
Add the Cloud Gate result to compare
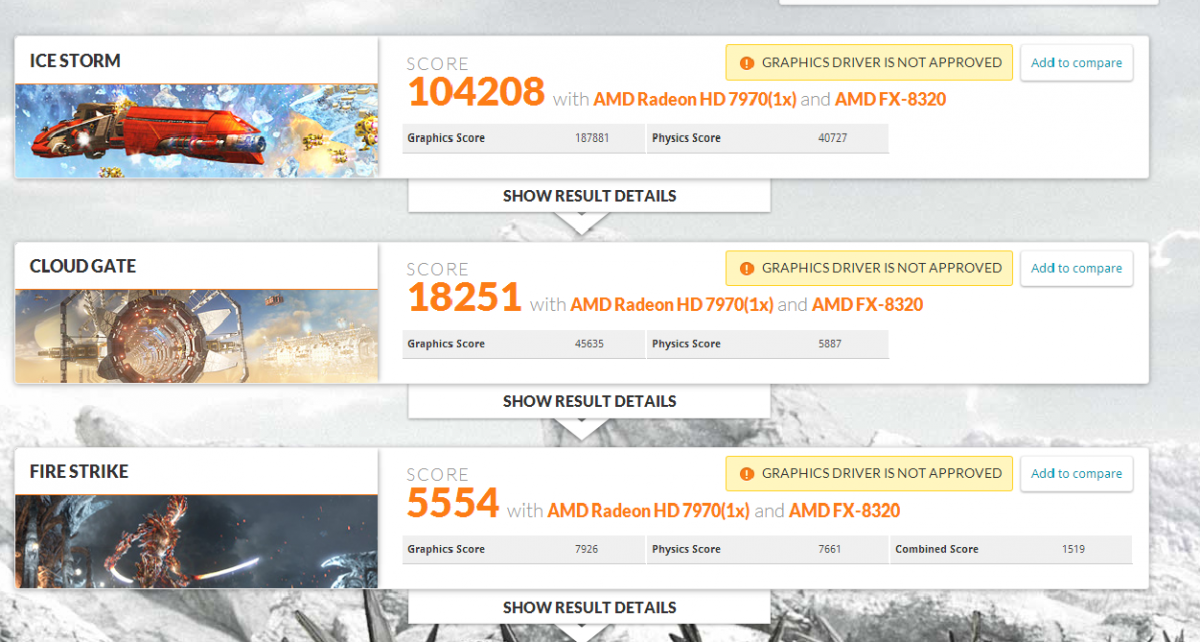[1076, 268]
